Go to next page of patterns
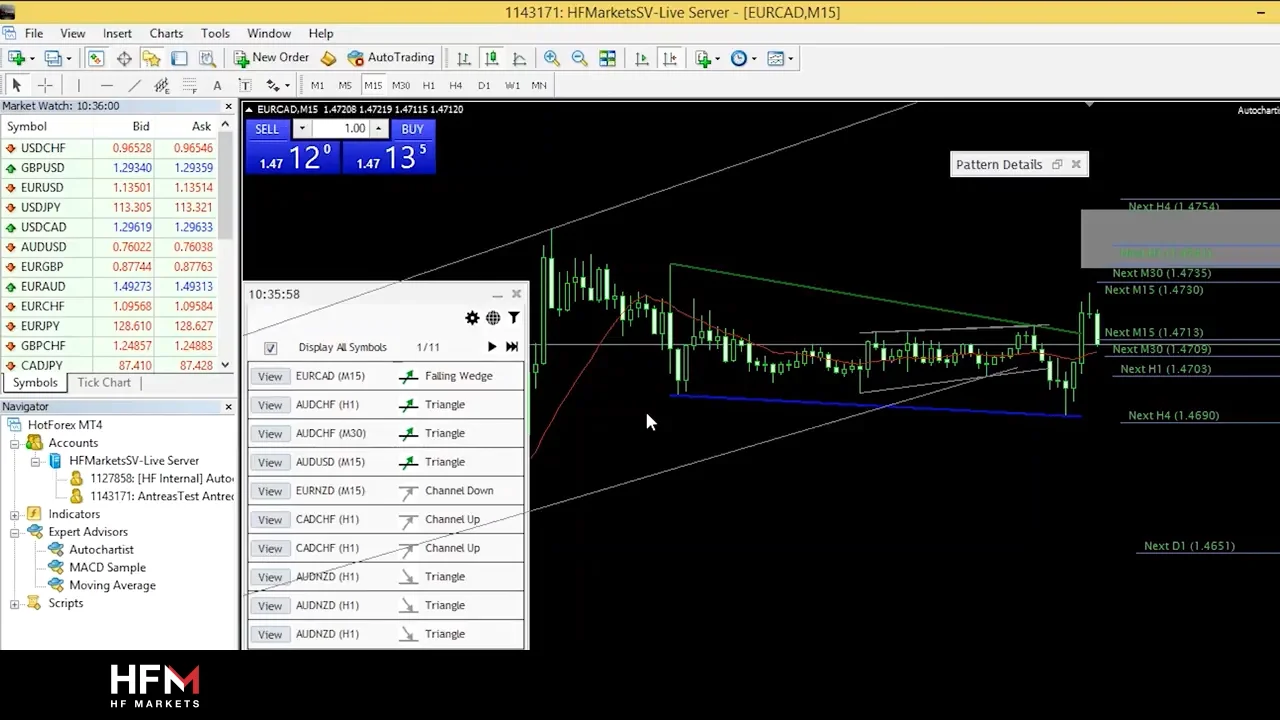This screenshot has width=1280, height=720. tap(491, 347)
